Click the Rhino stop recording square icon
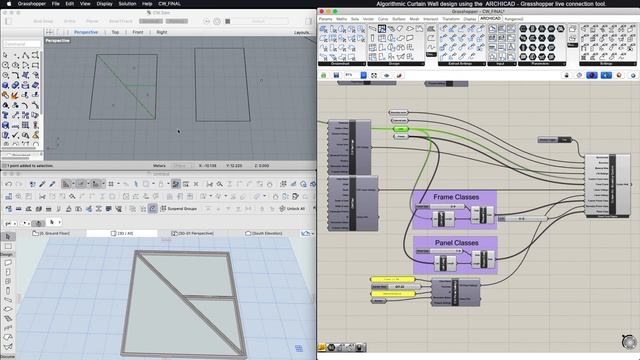 [x=228, y=21]
